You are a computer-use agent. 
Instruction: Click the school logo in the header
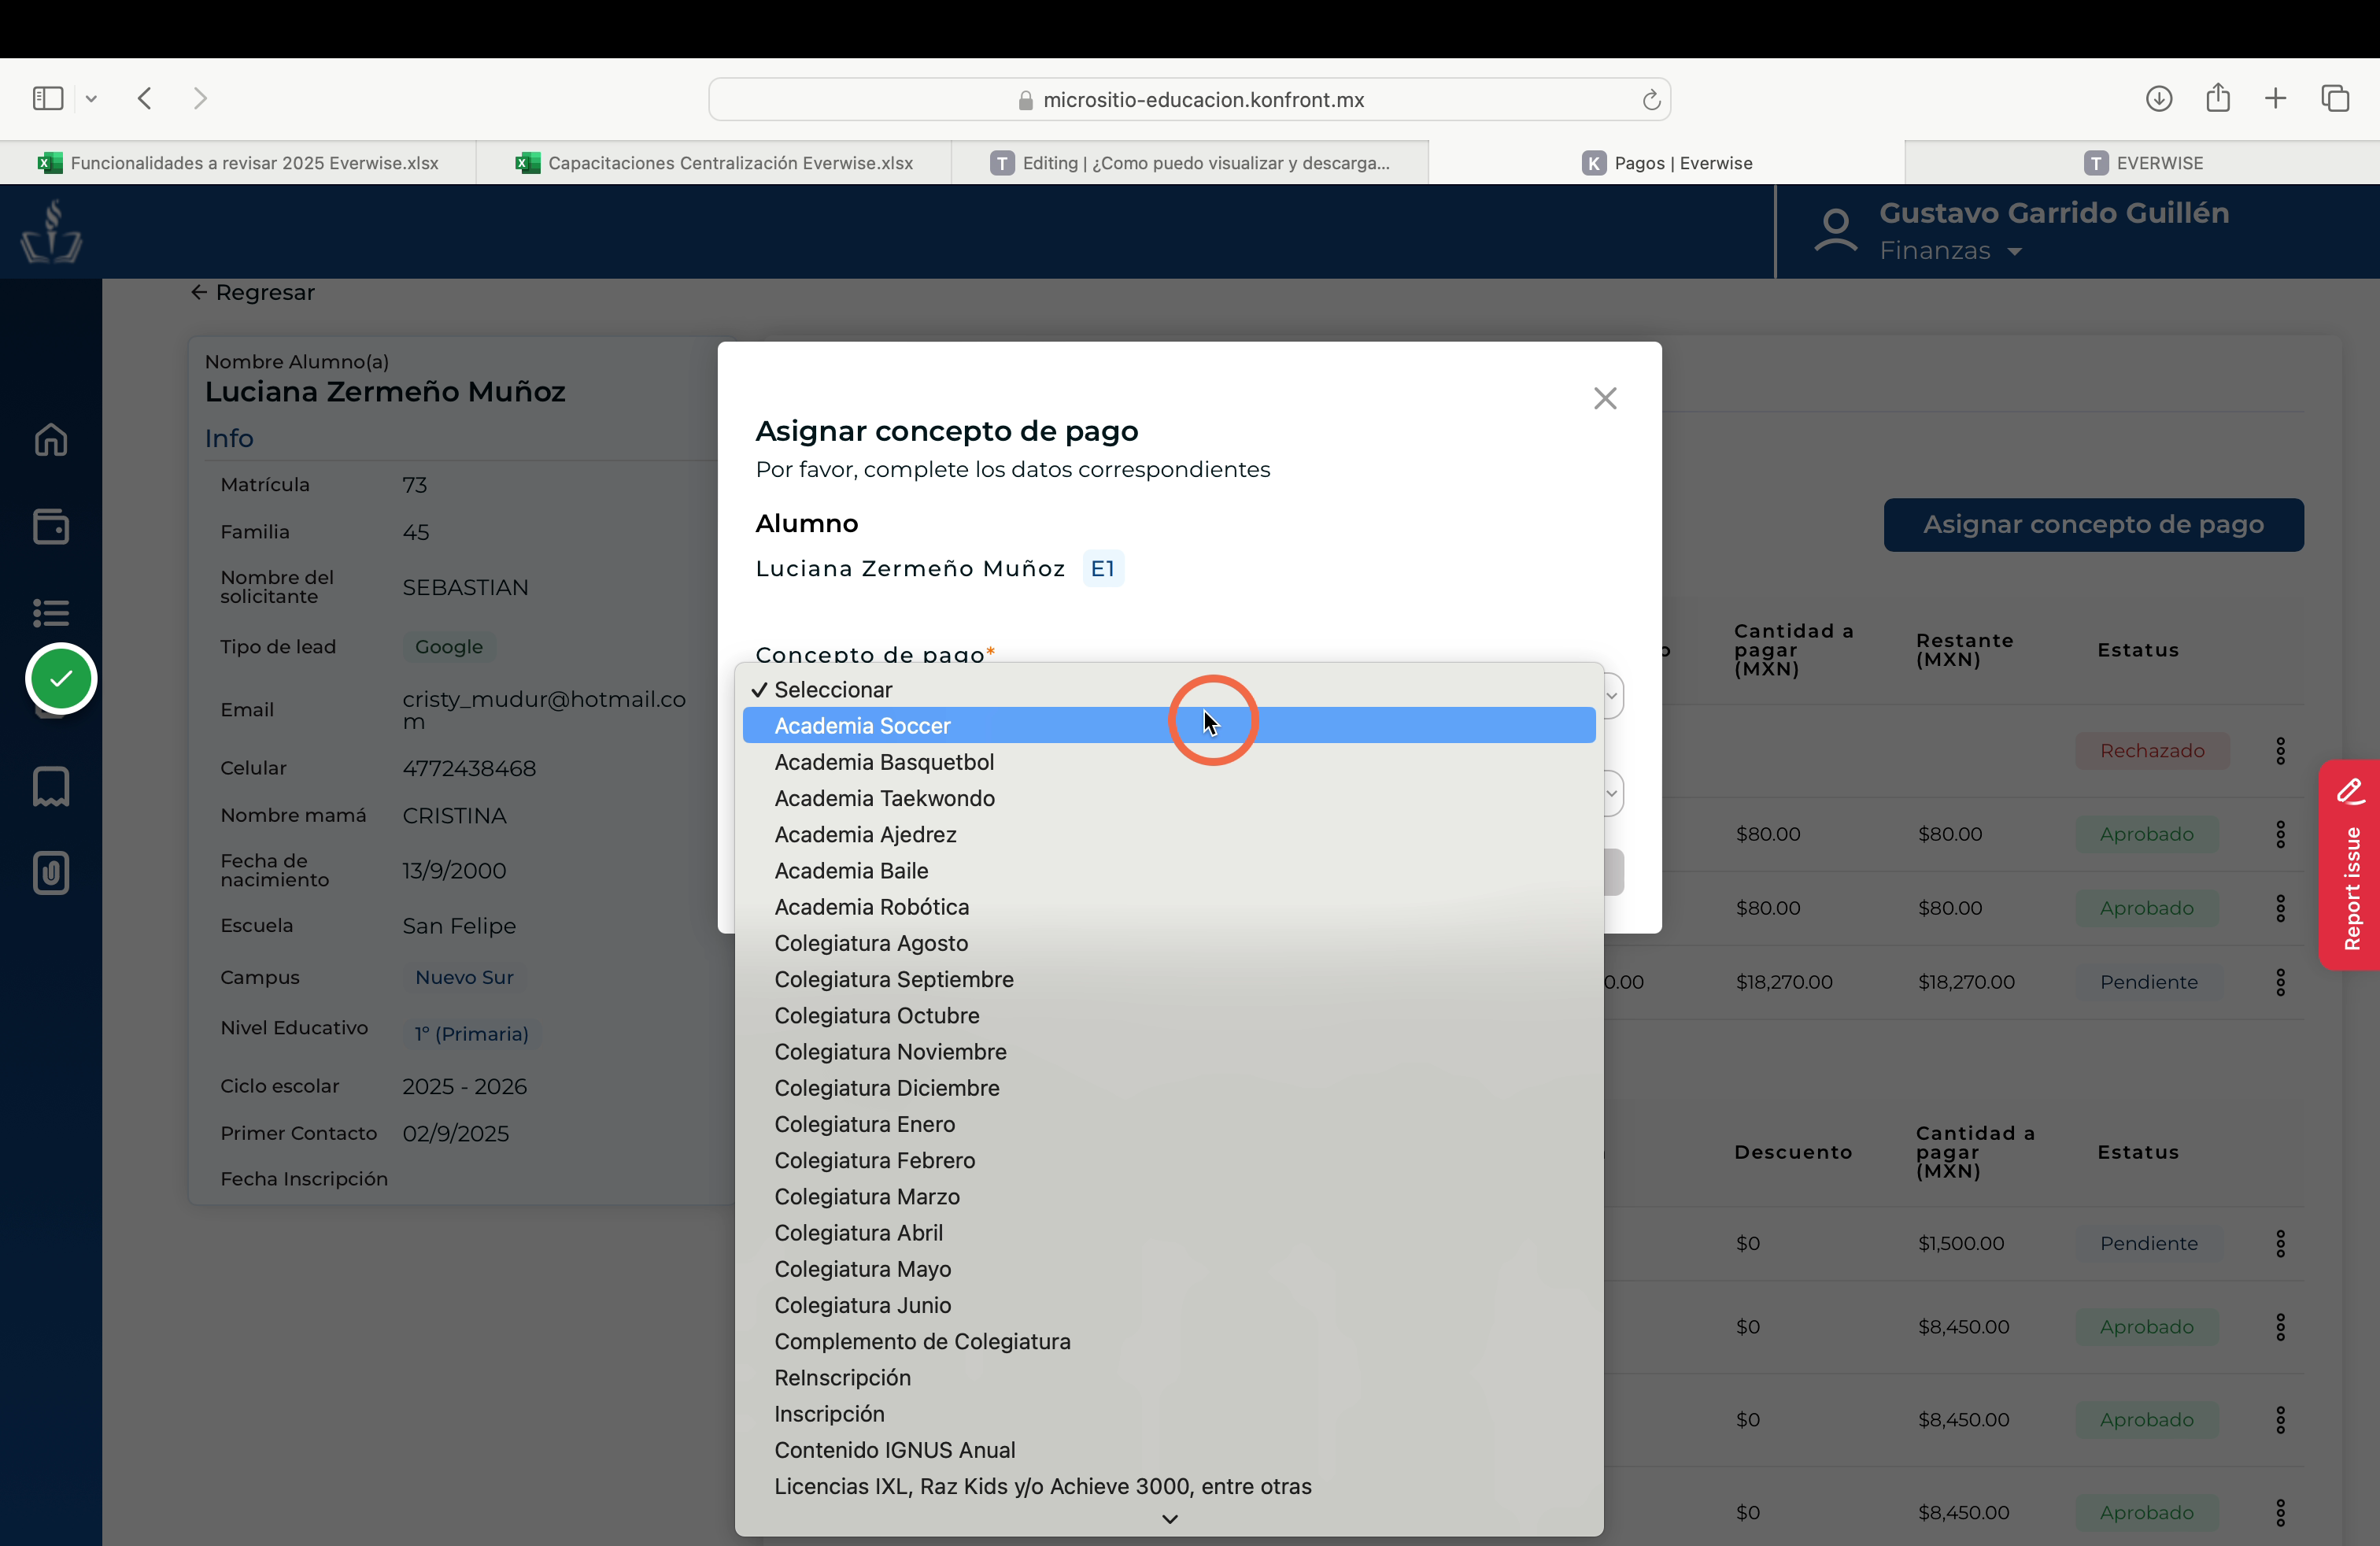(51, 232)
